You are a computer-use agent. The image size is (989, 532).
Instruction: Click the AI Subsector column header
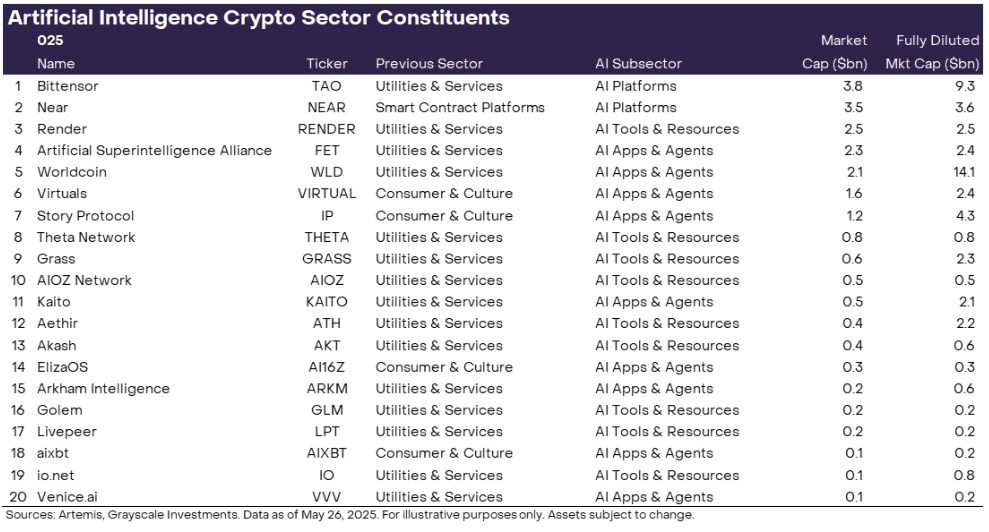(x=638, y=63)
